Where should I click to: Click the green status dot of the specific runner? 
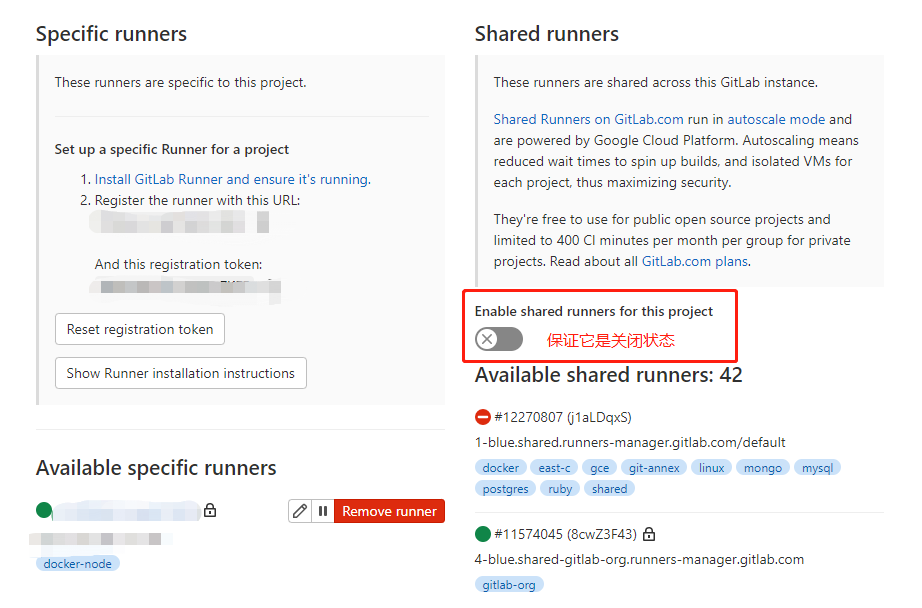pyautogui.click(x=44, y=511)
